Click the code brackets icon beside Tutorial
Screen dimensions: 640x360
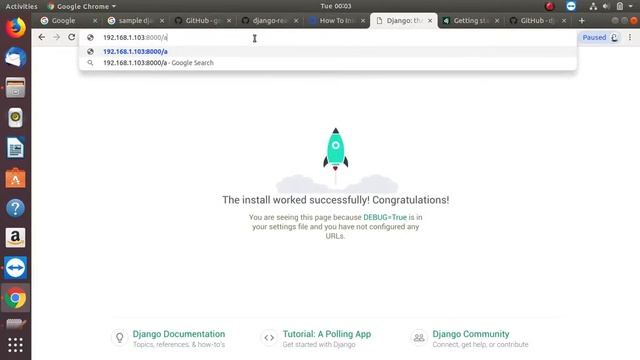pyautogui.click(x=269, y=338)
